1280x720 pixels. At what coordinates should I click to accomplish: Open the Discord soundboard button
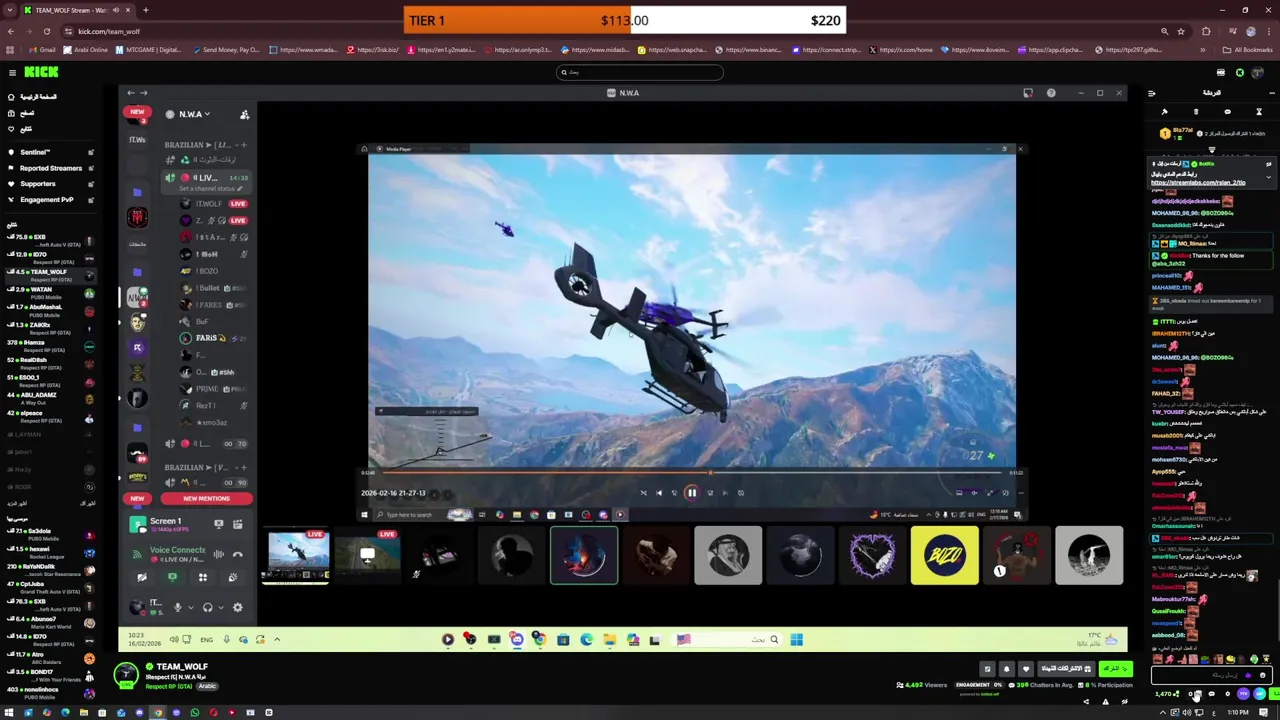pos(232,577)
